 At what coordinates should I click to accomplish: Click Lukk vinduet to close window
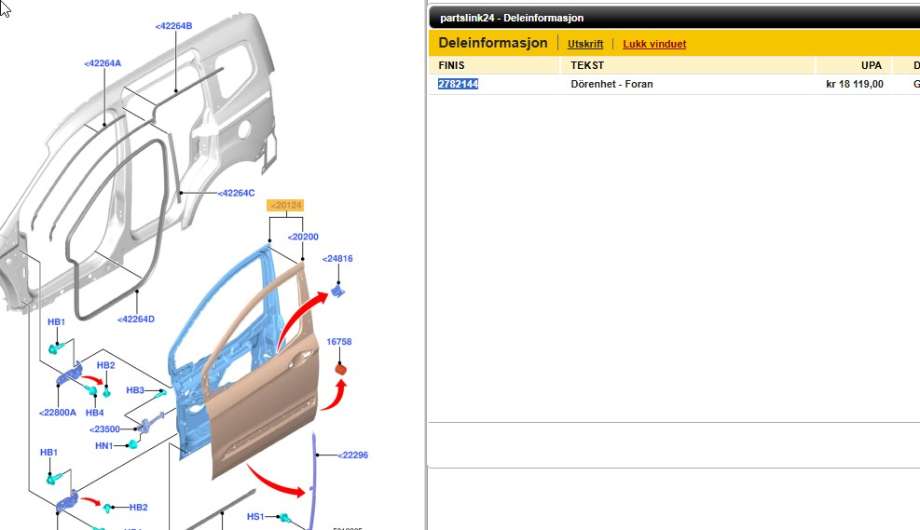[654, 44]
